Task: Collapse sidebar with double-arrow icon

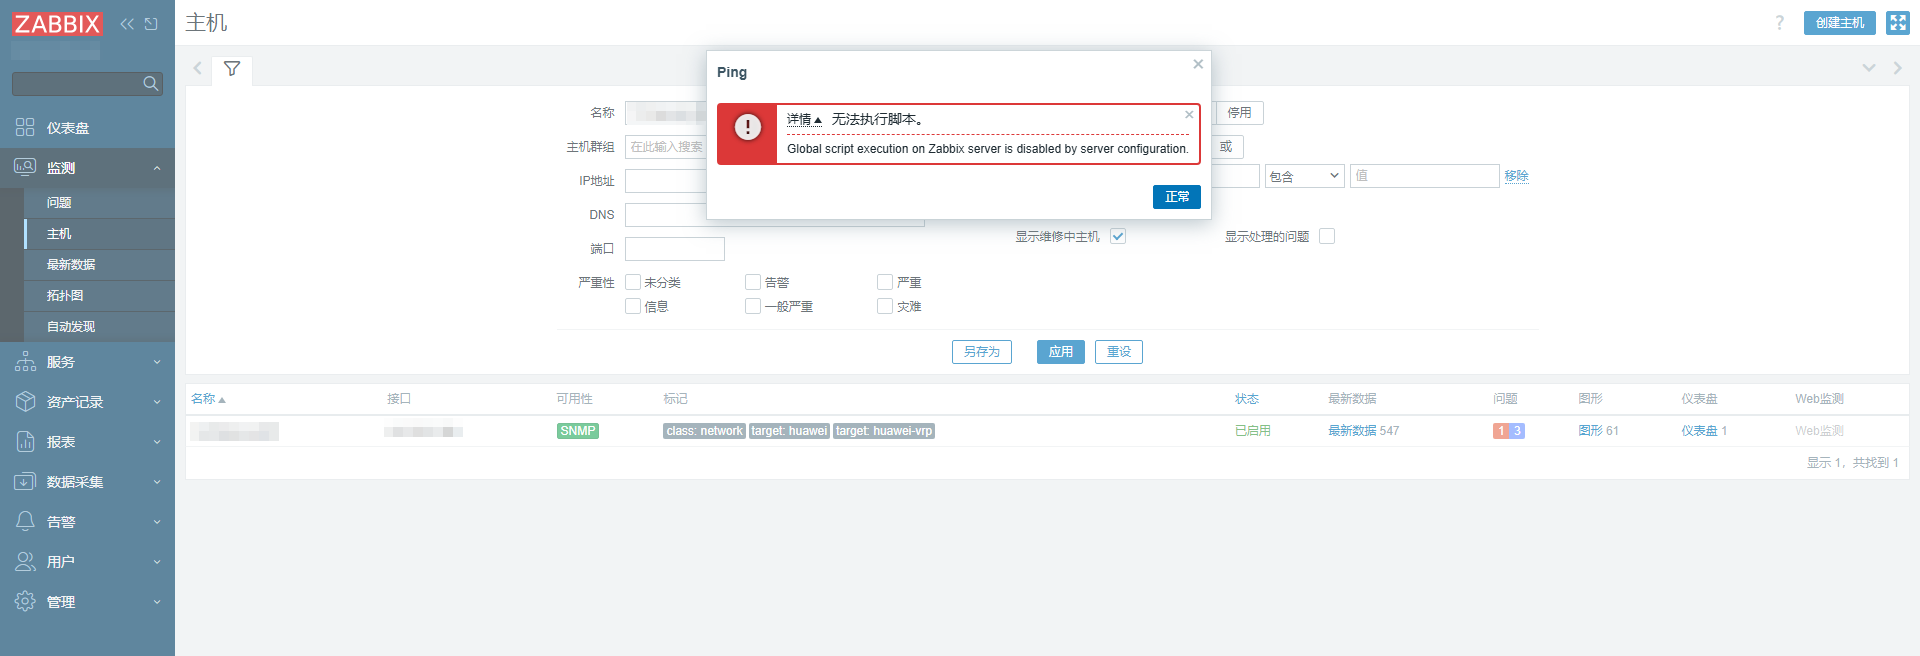Action: point(127,24)
